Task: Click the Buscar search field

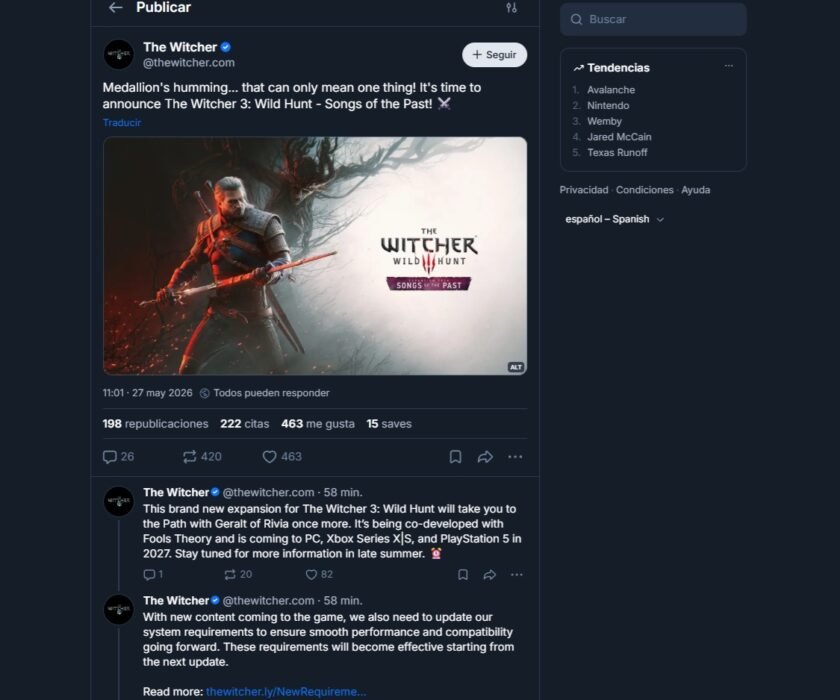Action: pyautogui.click(x=653, y=19)
